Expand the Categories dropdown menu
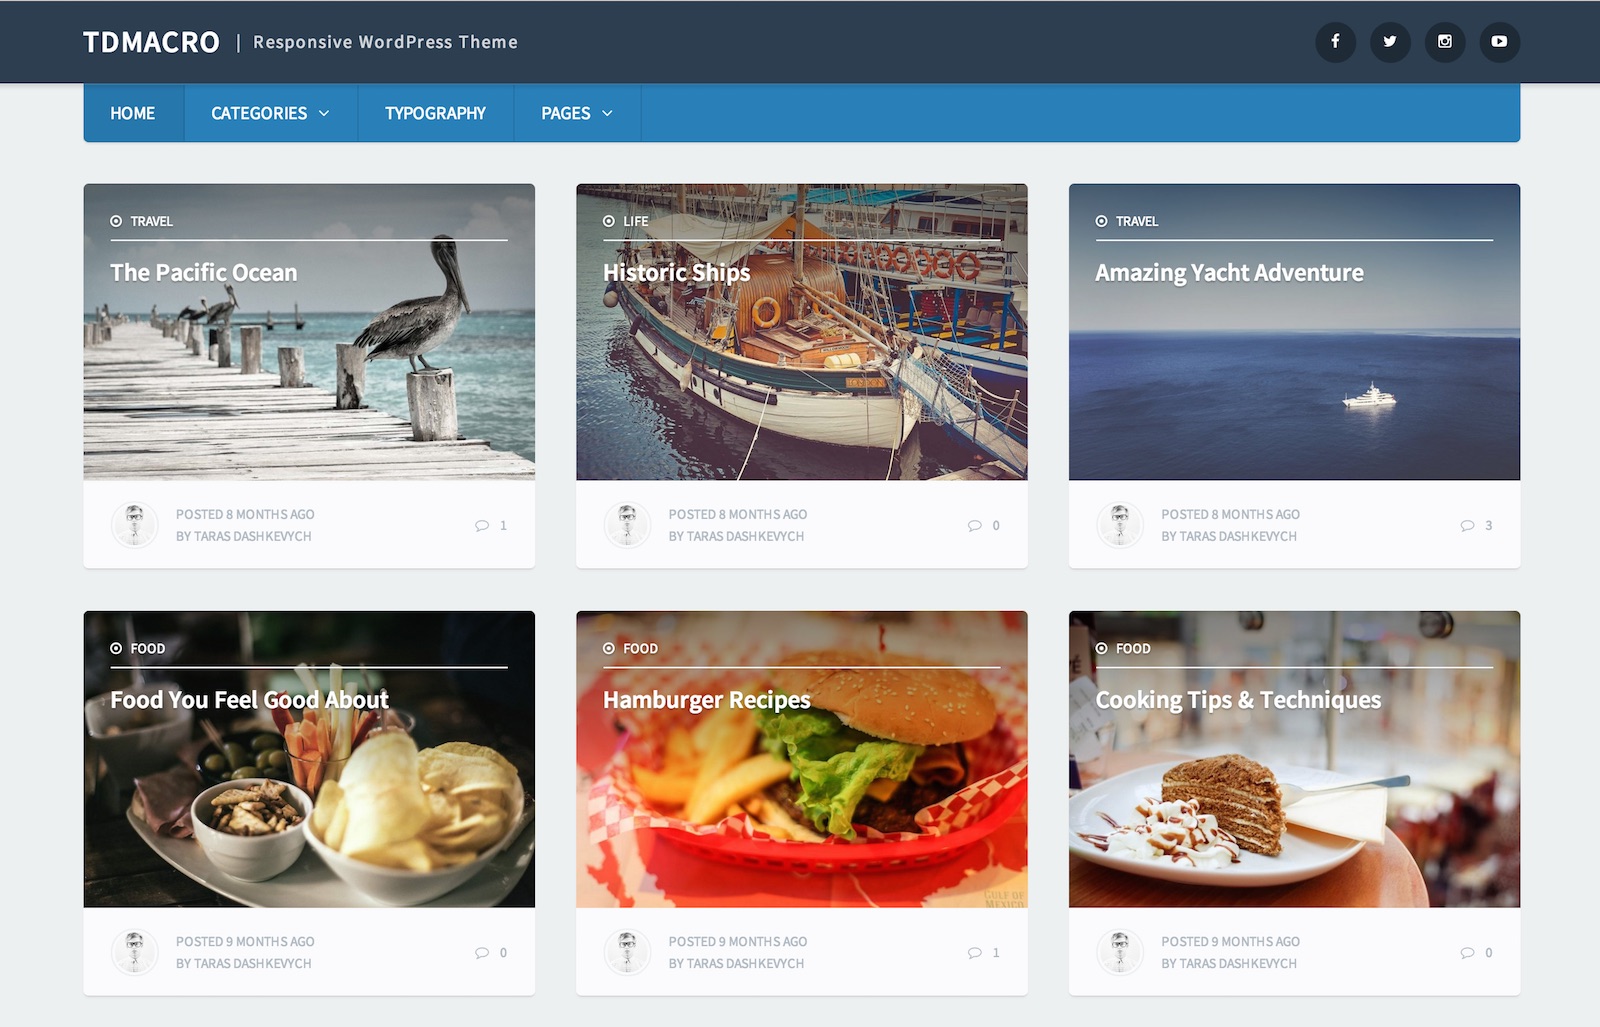 [270, 113]
